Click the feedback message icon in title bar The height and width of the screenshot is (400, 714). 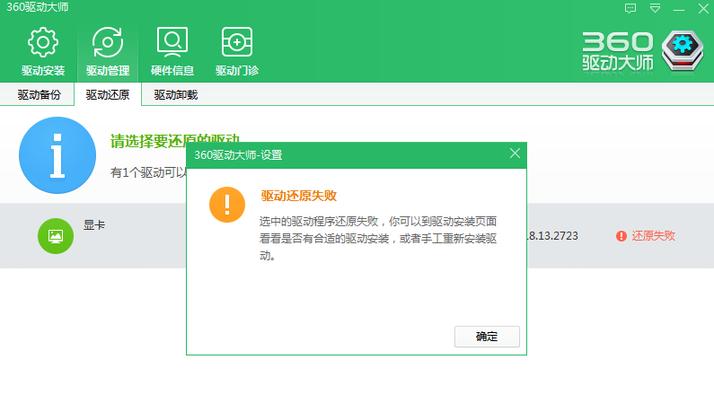click(x=630, y=8)
